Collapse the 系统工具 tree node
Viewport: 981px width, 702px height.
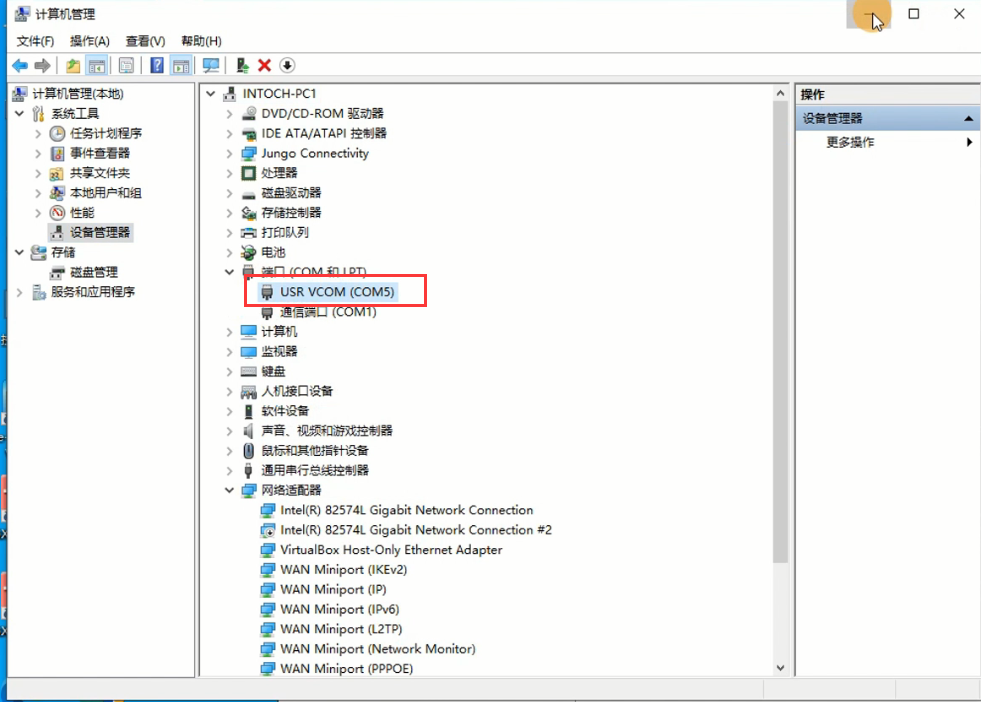click(x=19, y=114)
